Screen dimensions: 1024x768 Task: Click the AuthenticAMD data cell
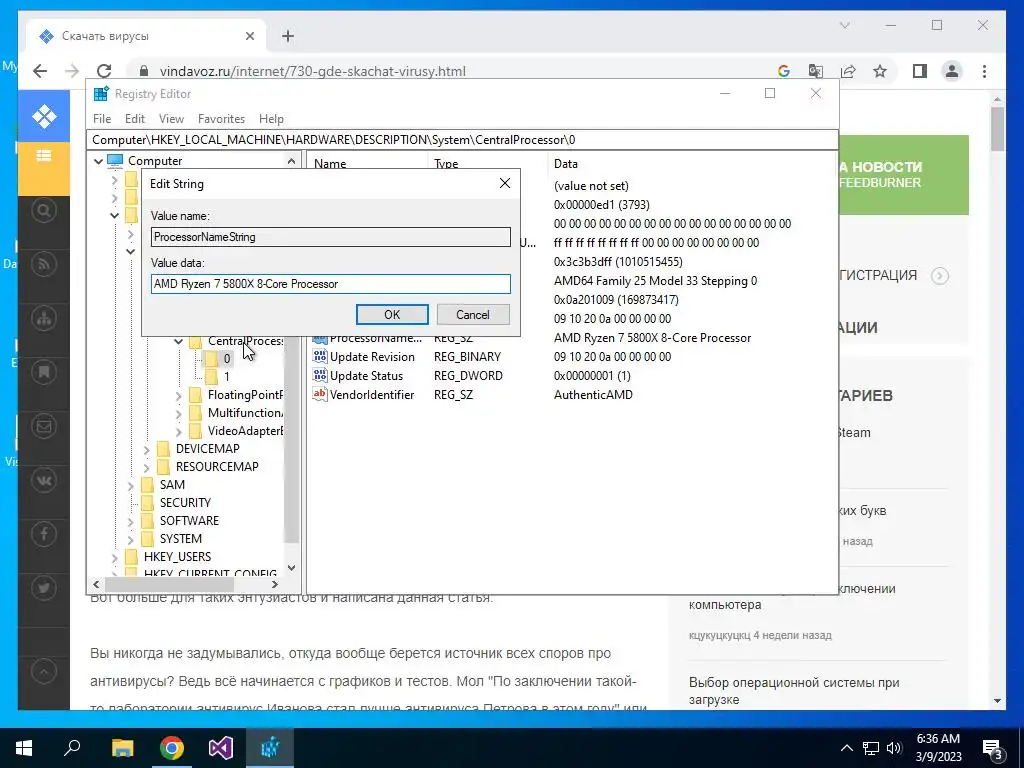[593, 394]
